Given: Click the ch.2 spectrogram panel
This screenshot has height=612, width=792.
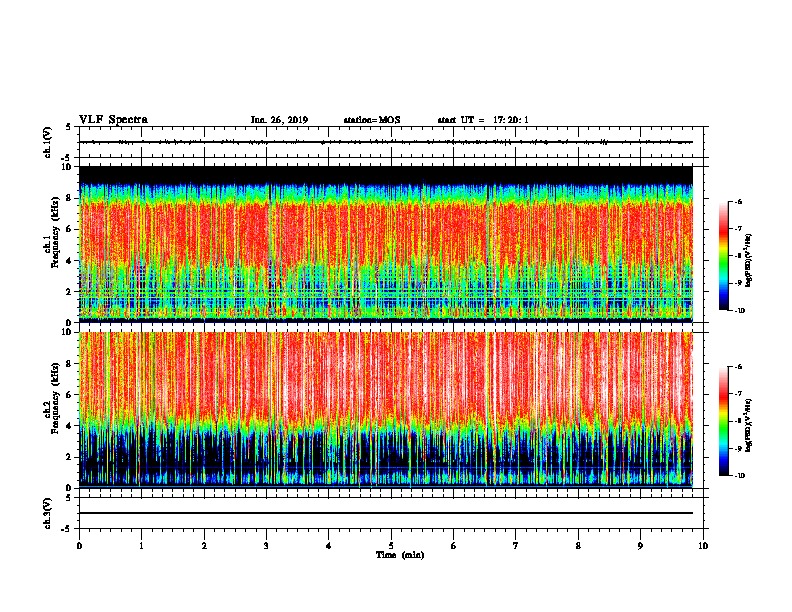Looking at the screenshot, I should pos(386,410).
